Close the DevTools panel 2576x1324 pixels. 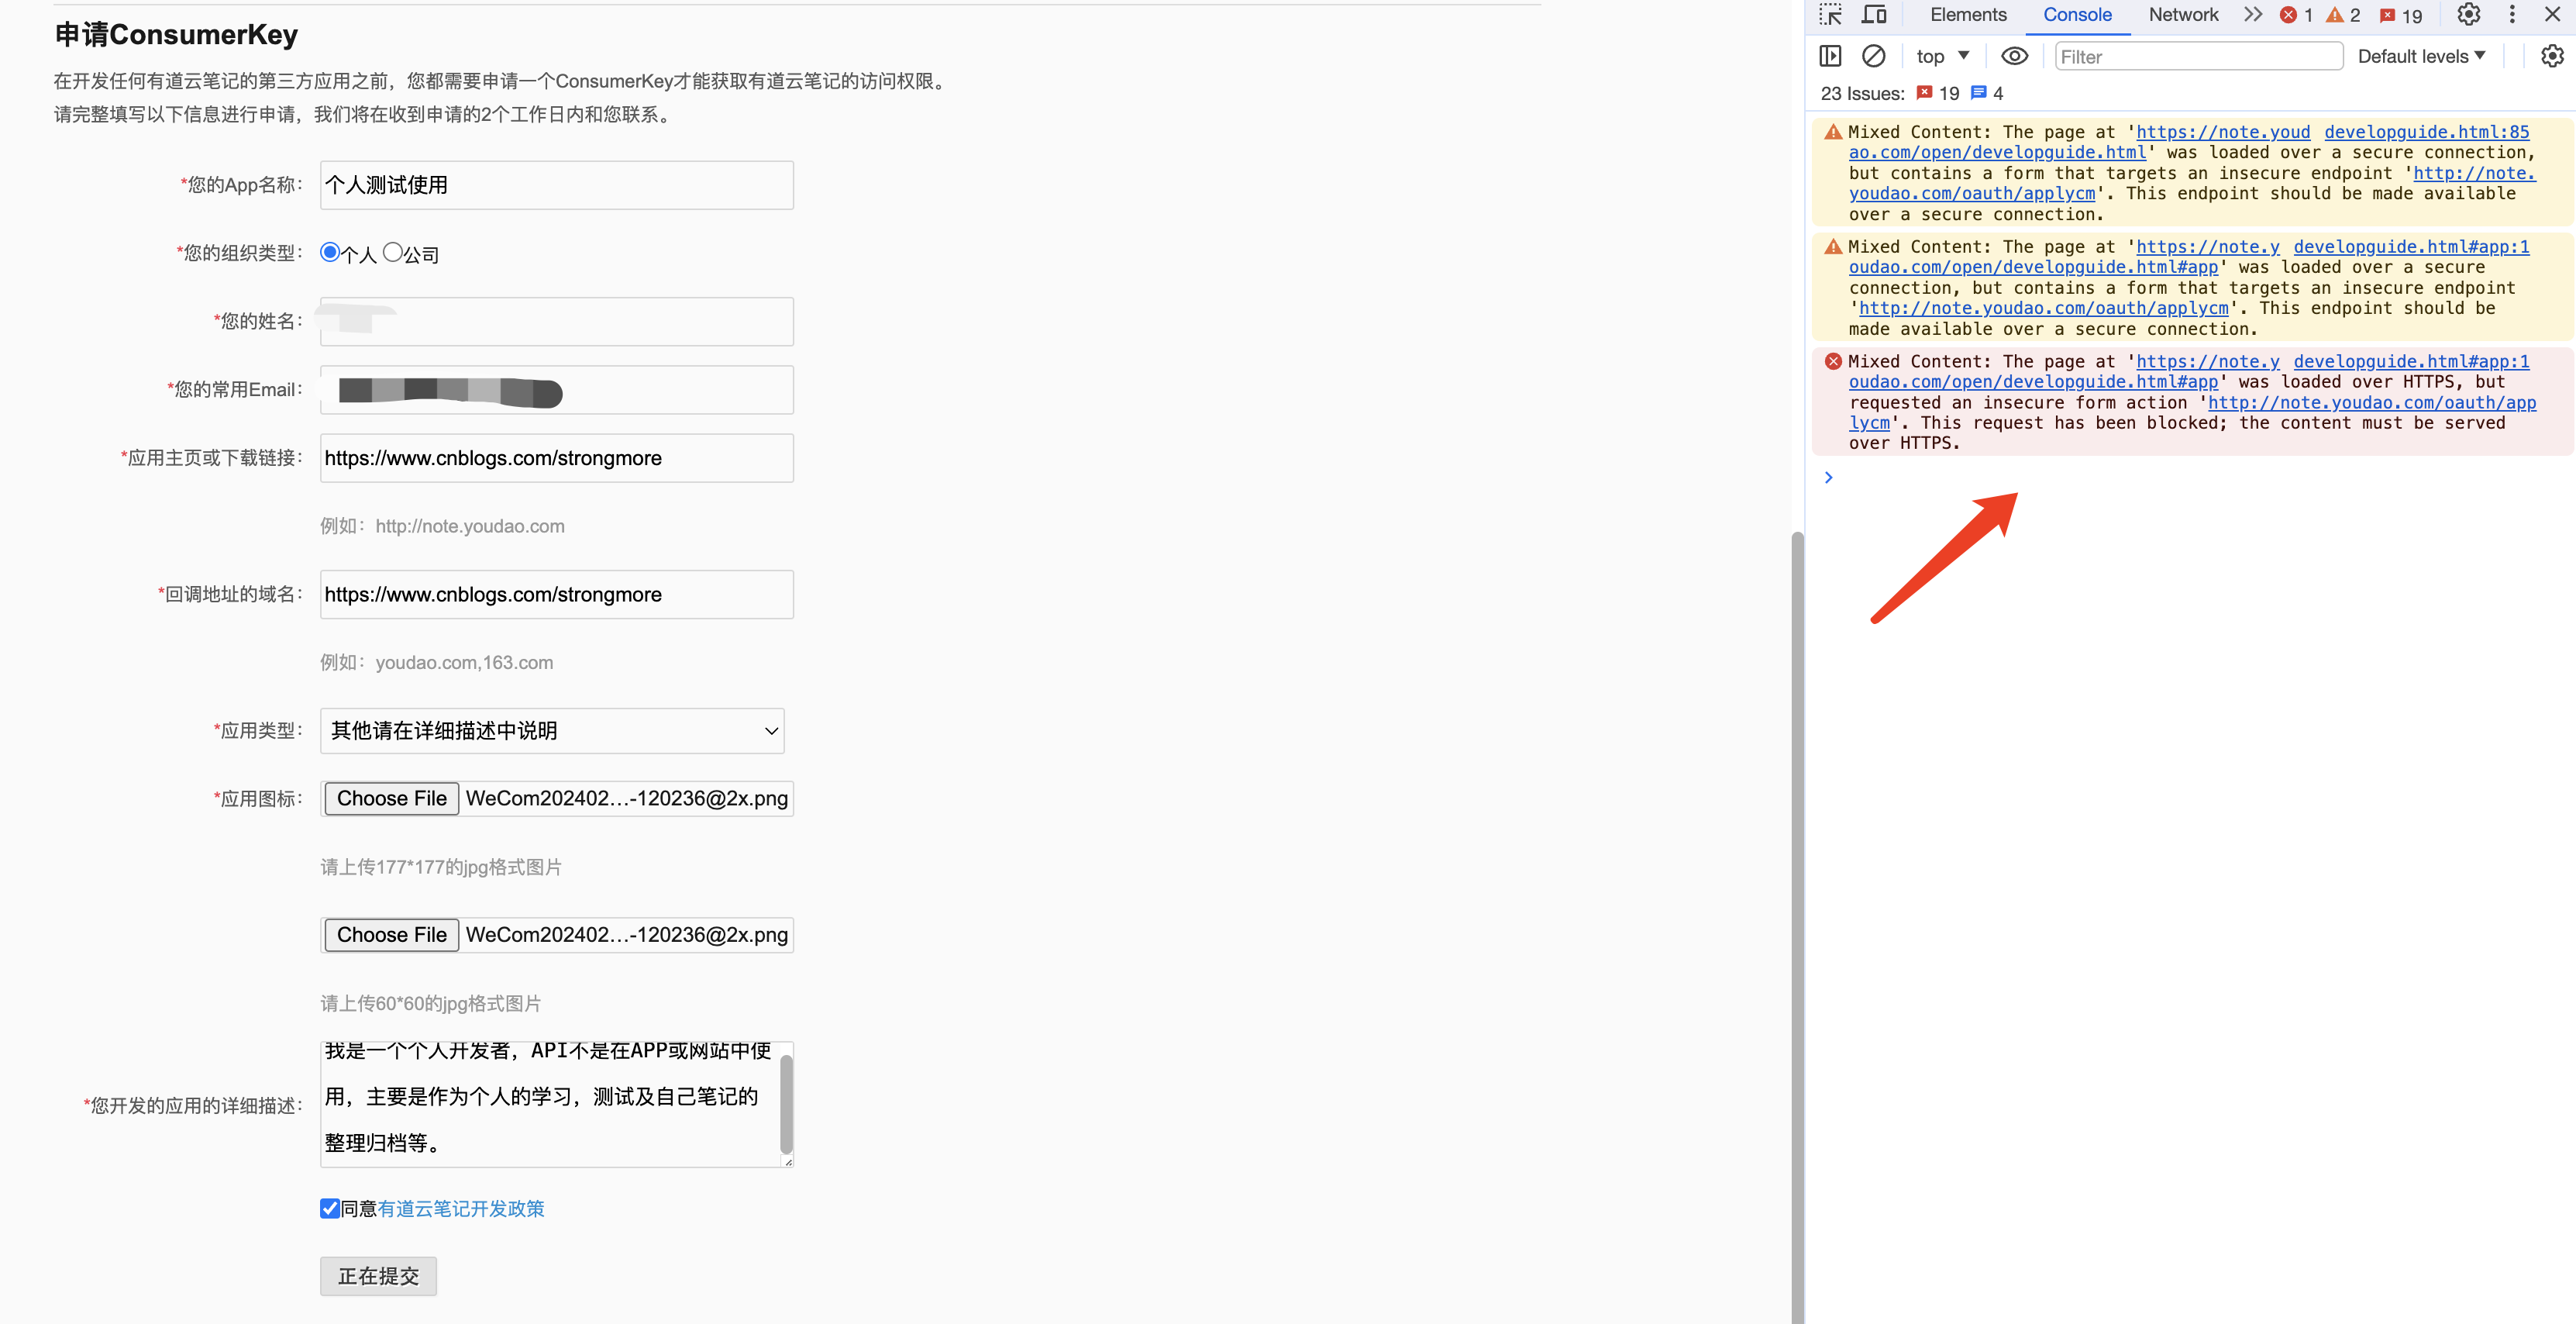coord(2553,15)
